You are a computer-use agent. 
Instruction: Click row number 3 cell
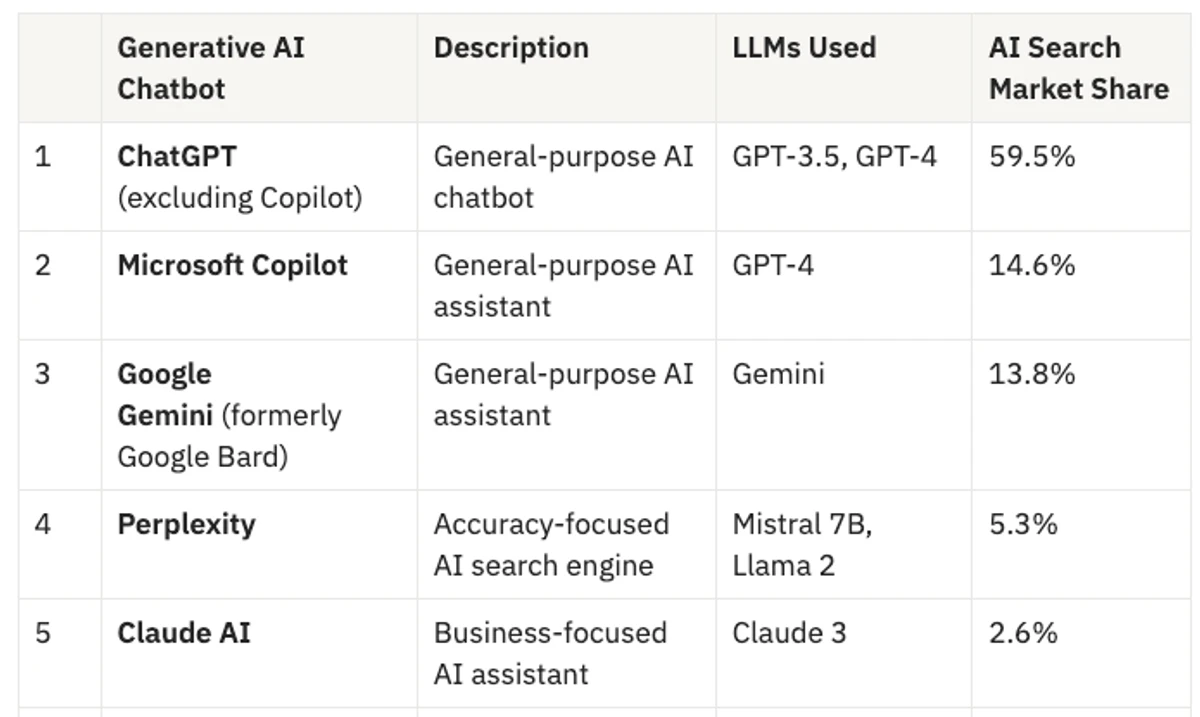pos(42,375)
